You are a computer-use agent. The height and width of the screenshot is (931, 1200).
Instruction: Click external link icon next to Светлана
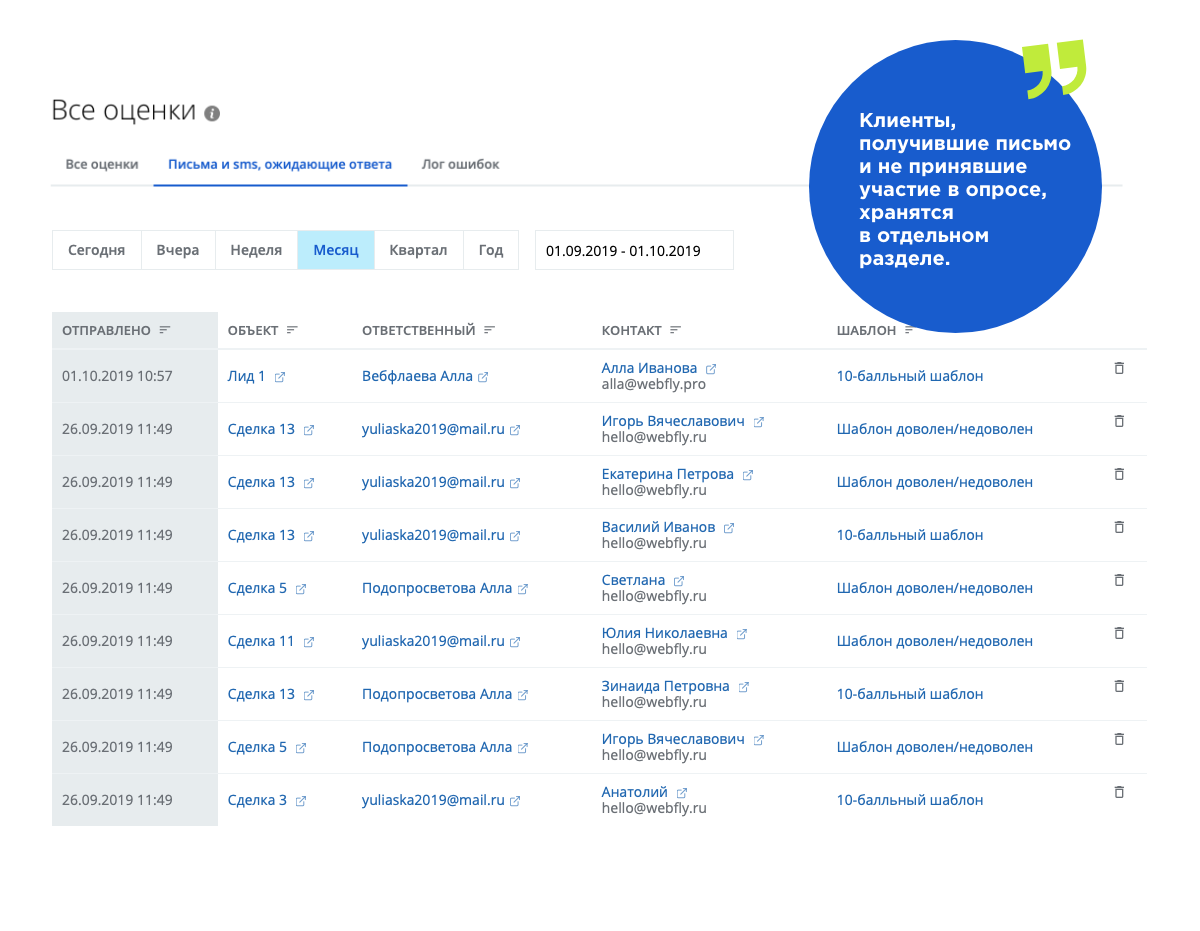679,581
